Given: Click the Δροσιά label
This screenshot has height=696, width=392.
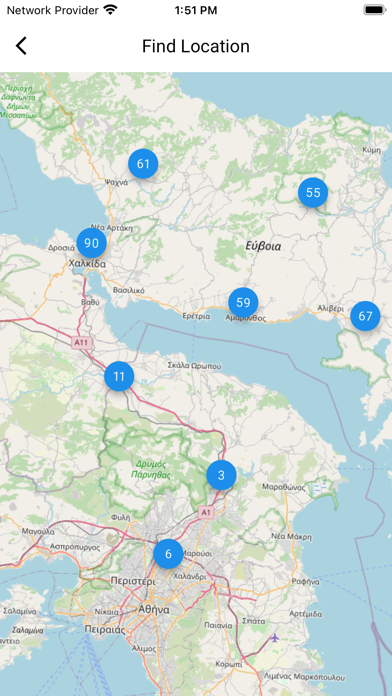Looking at the screenshot, I should pos(61,248).
